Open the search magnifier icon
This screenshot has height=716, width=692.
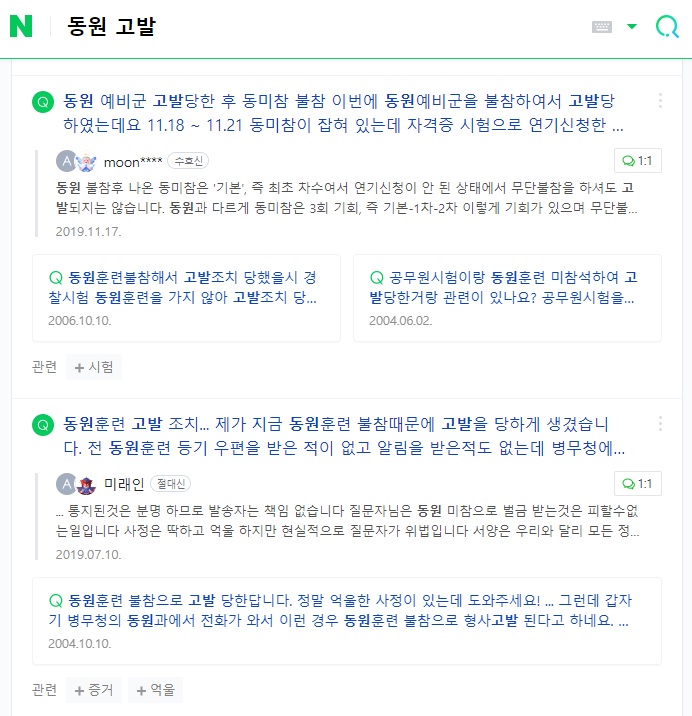666,27
